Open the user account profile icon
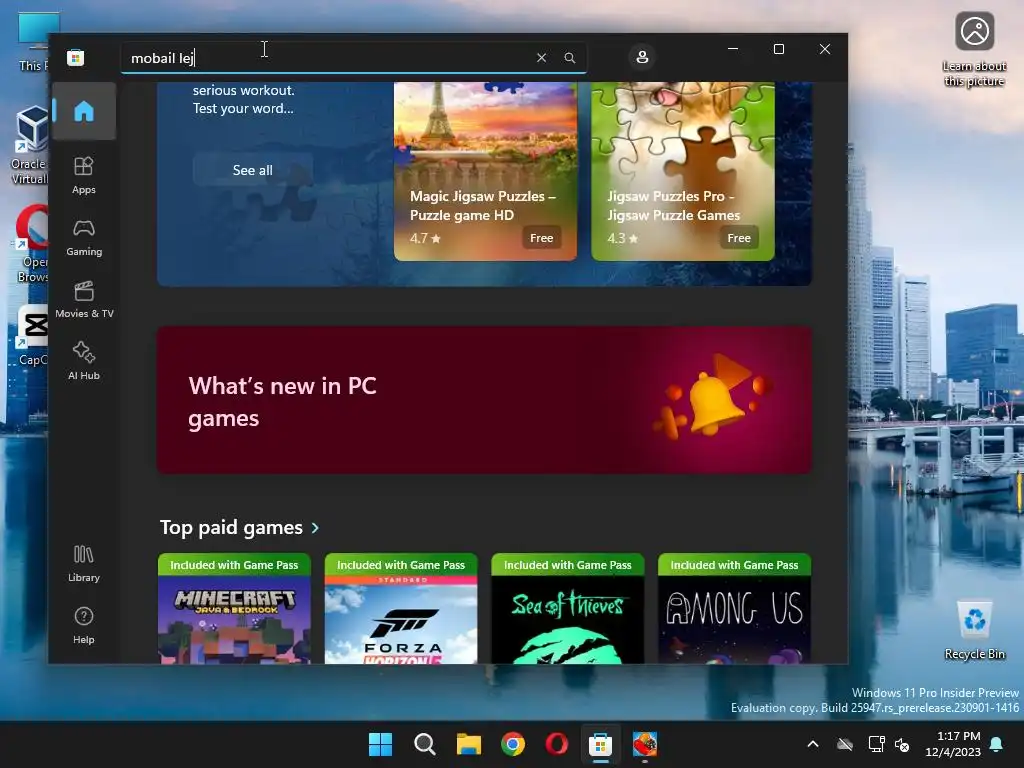The height and width of the screenshot is (768, 1024). [x=642, y=57]
